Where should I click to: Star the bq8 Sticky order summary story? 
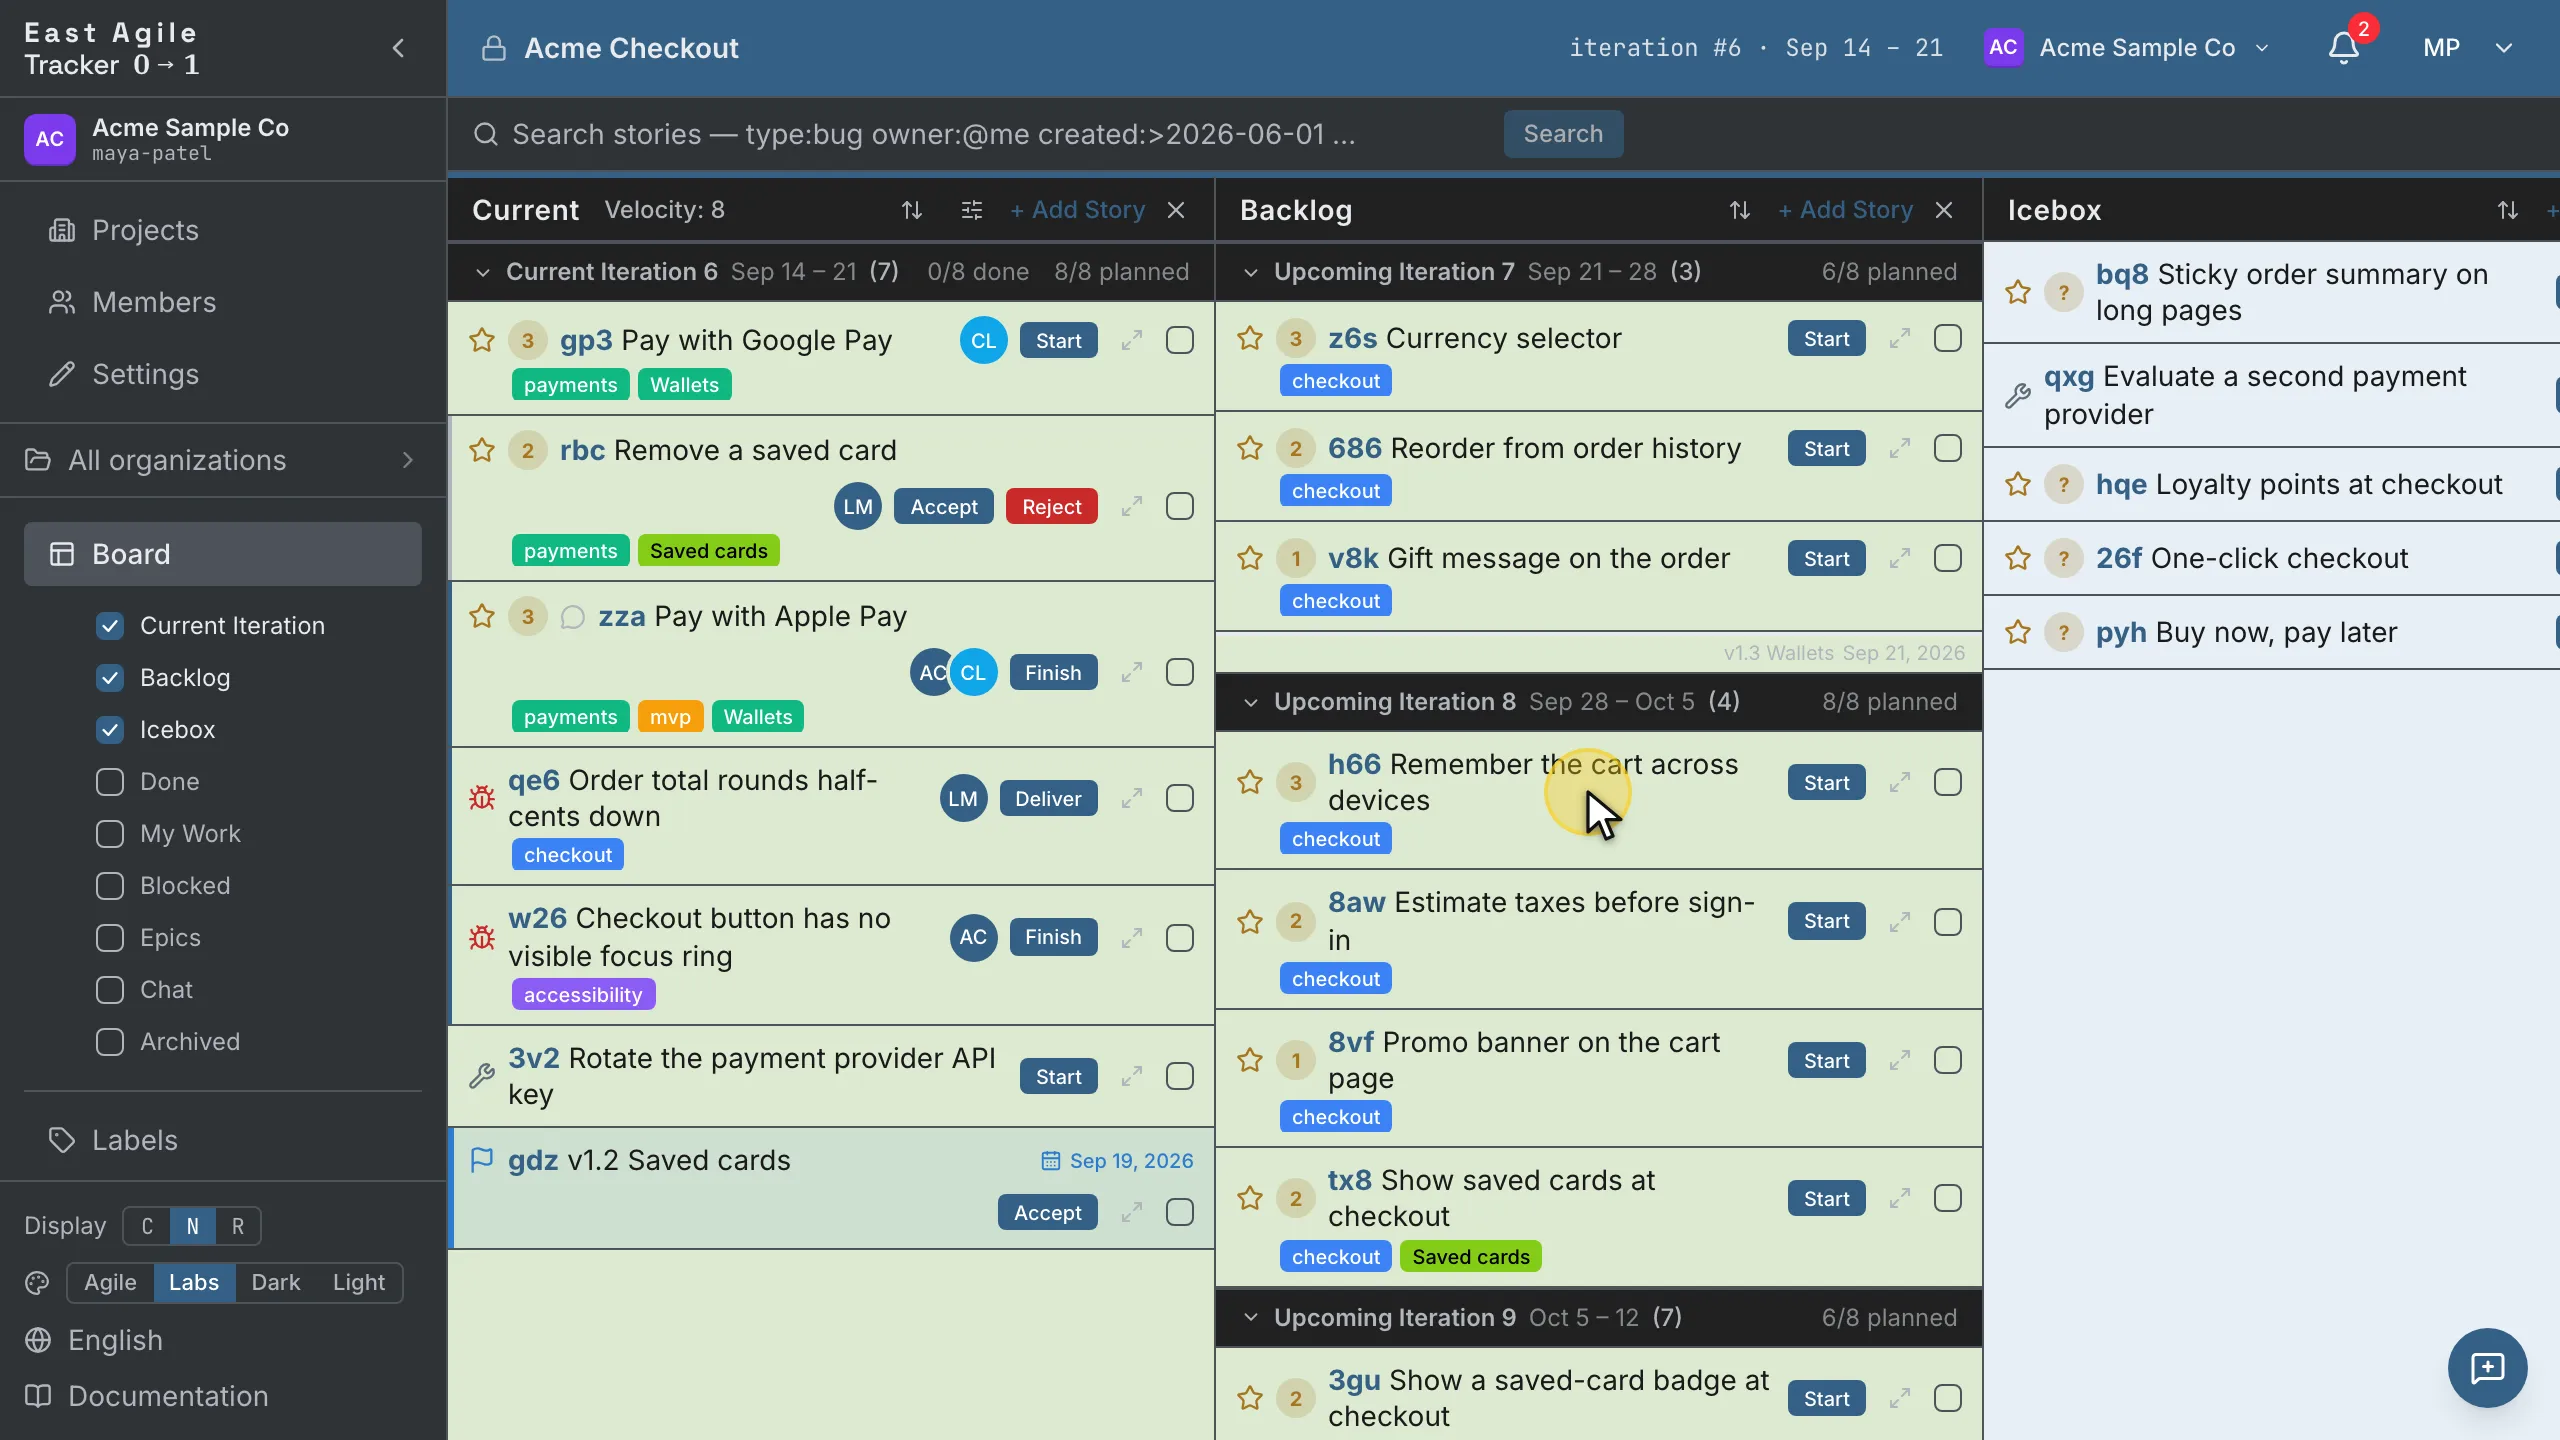point(2018,292)
